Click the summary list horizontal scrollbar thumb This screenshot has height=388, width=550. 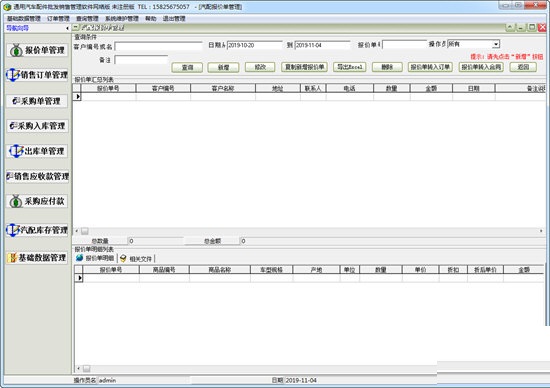click(85, 231)
